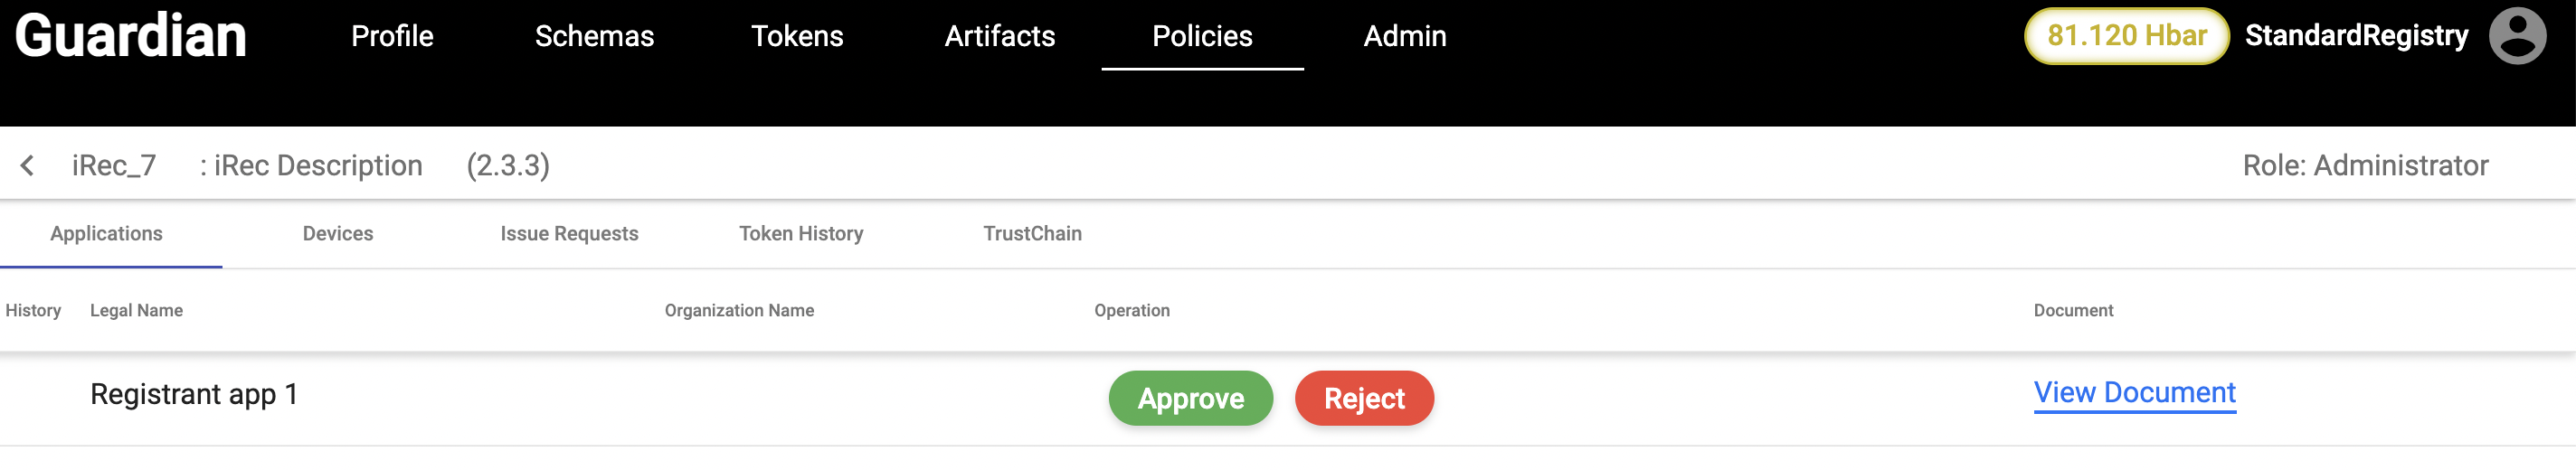
Task: Switch to the TrustChain tab
Action: point(1032,233)
